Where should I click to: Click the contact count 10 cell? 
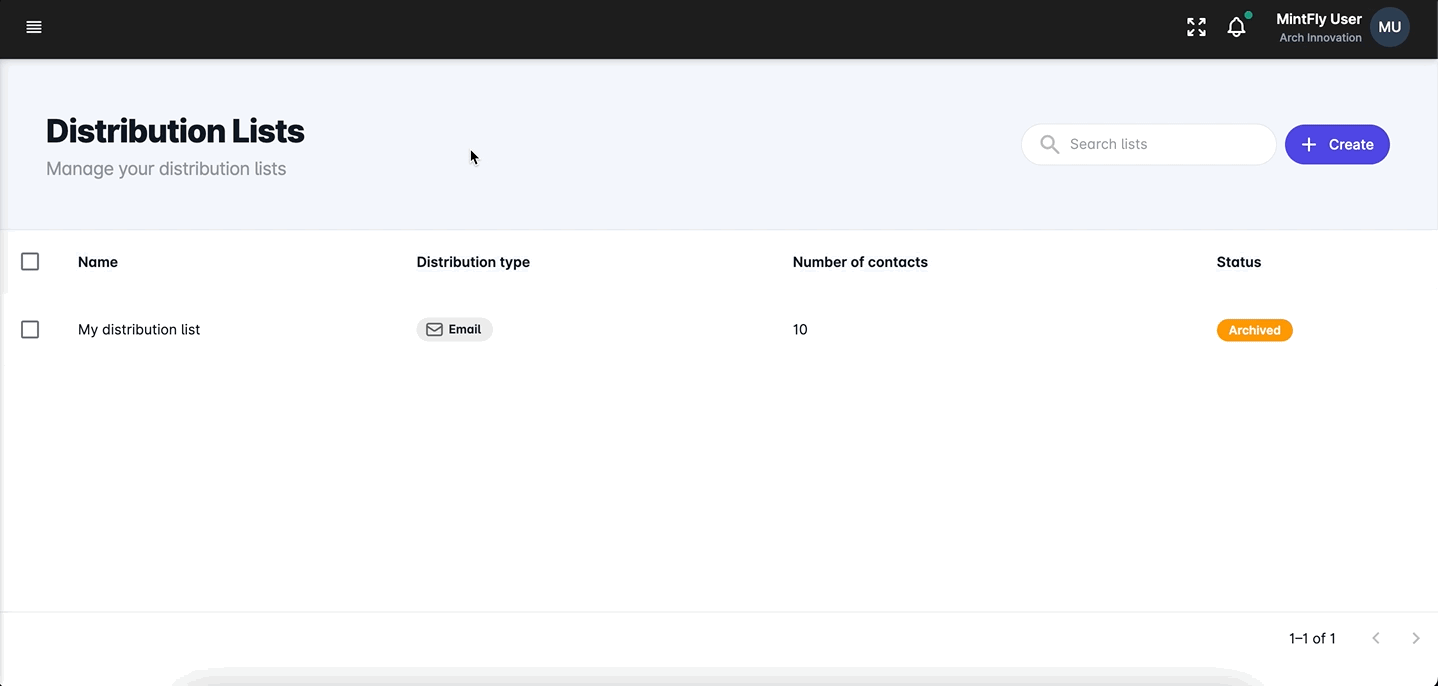pos(800,329)
